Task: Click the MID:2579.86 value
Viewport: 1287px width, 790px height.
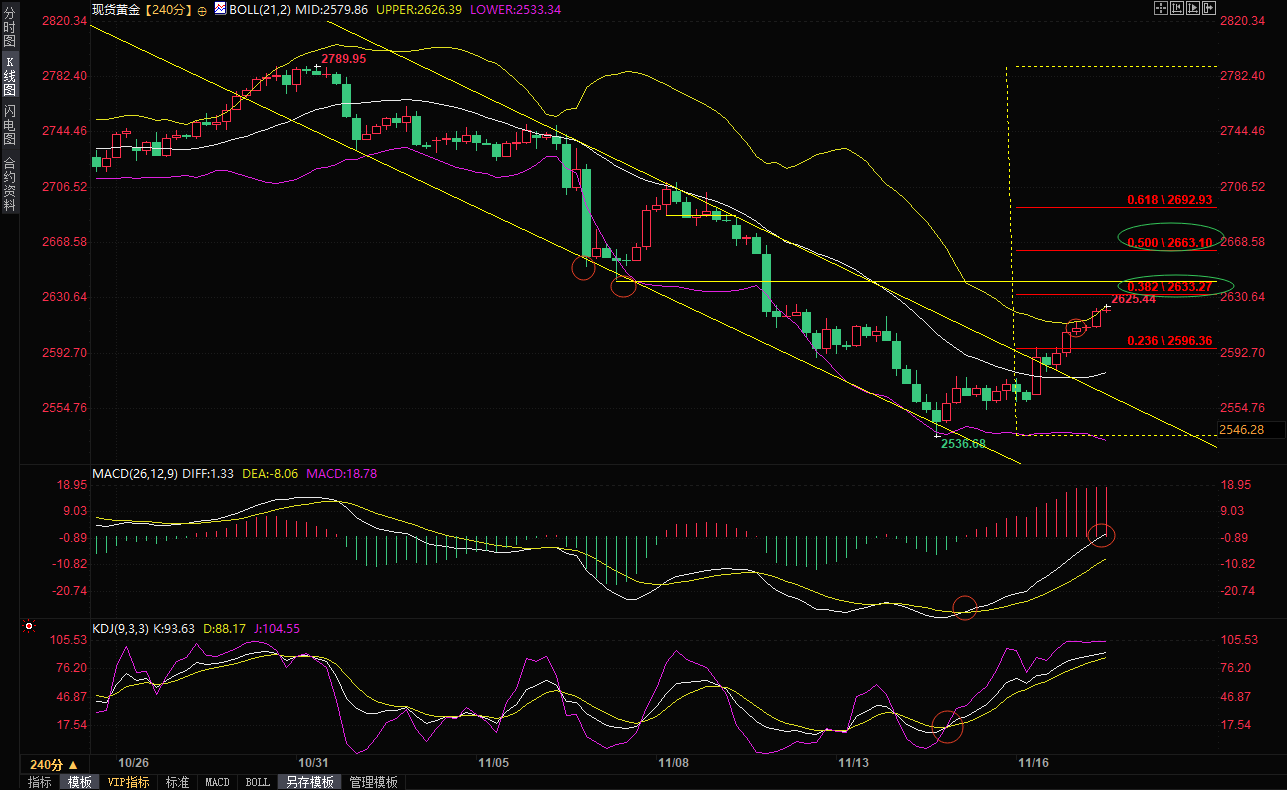Action: click(331, 9)
